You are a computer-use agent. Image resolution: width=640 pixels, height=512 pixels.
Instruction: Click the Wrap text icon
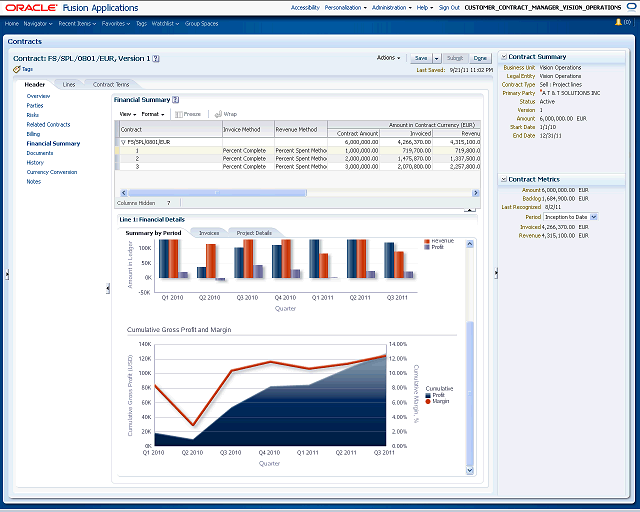coord(218,114)
